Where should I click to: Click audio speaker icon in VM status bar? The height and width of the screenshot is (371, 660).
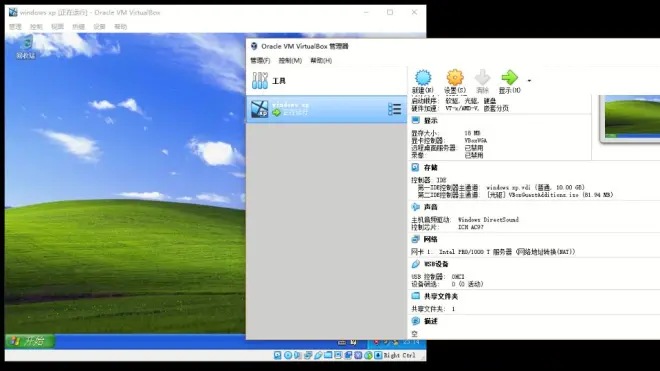(x=298, y=355)
